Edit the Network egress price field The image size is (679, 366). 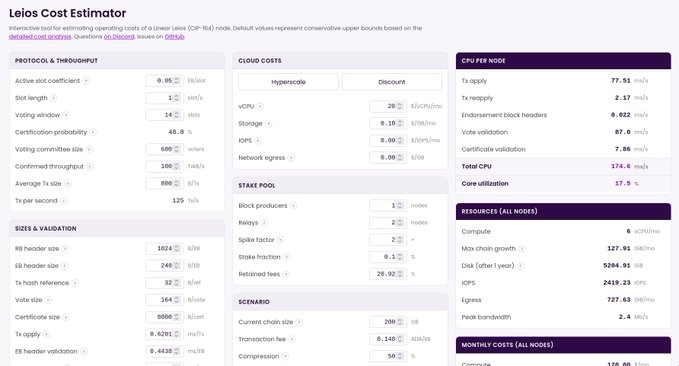[388, 158]
